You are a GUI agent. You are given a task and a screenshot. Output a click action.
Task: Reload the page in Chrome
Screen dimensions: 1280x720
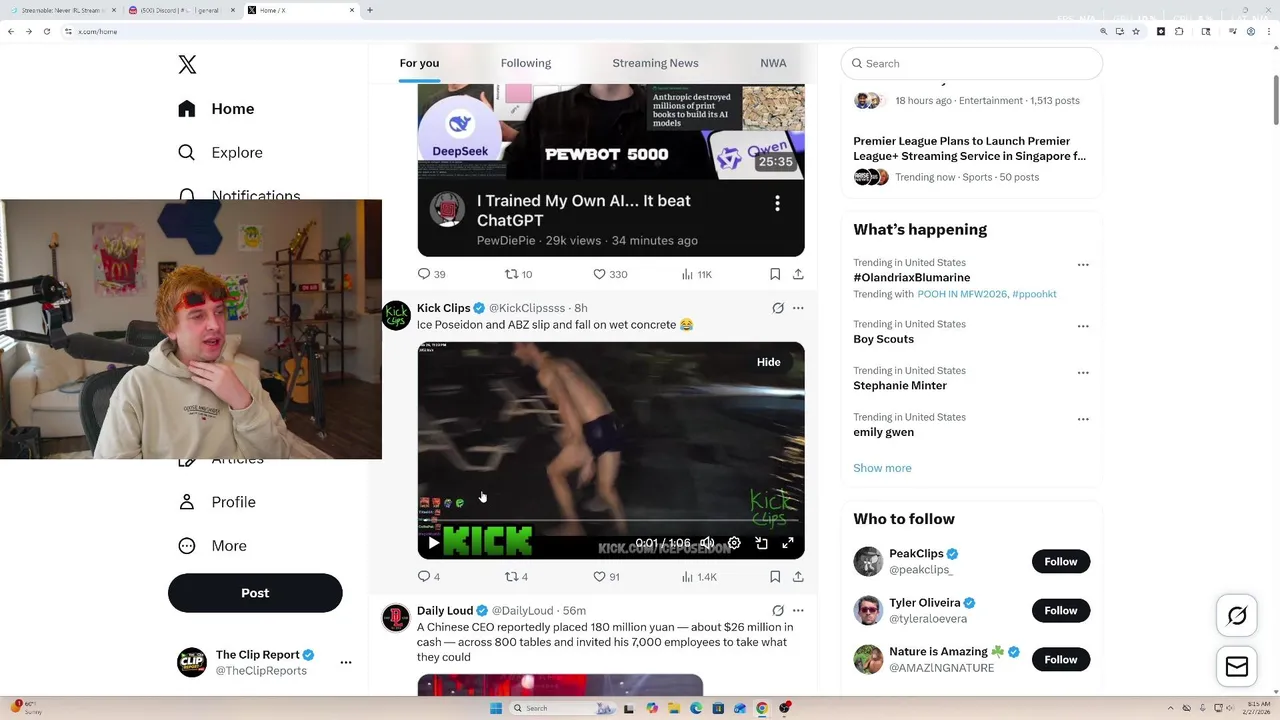pos(46,31)
